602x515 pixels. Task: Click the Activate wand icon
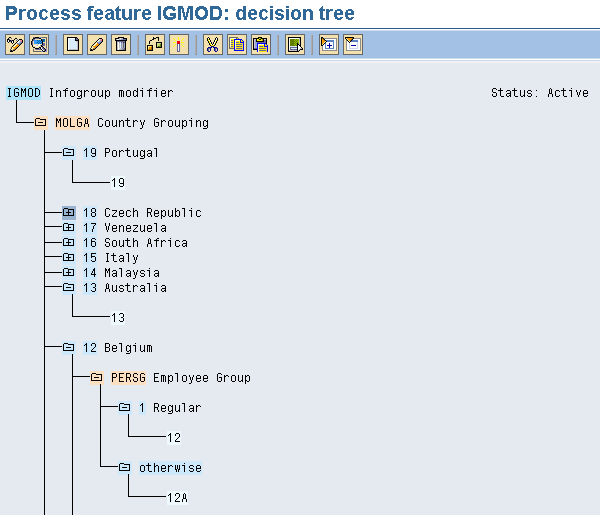(179, 45)
